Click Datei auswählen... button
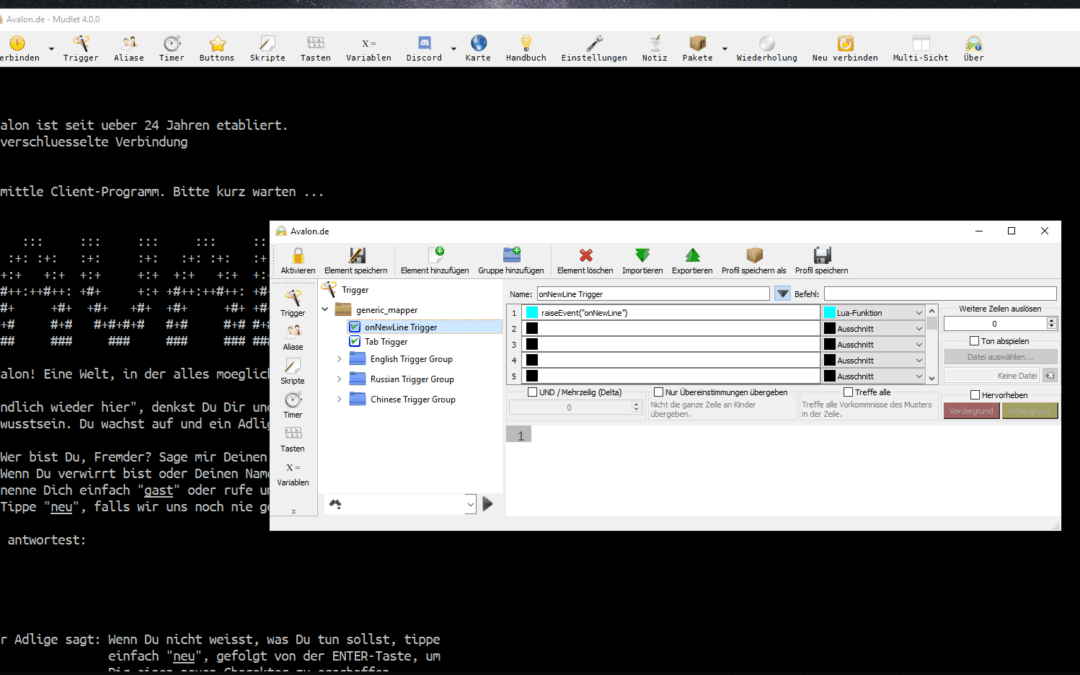 pyautogui.click(x=1000, y=357)
